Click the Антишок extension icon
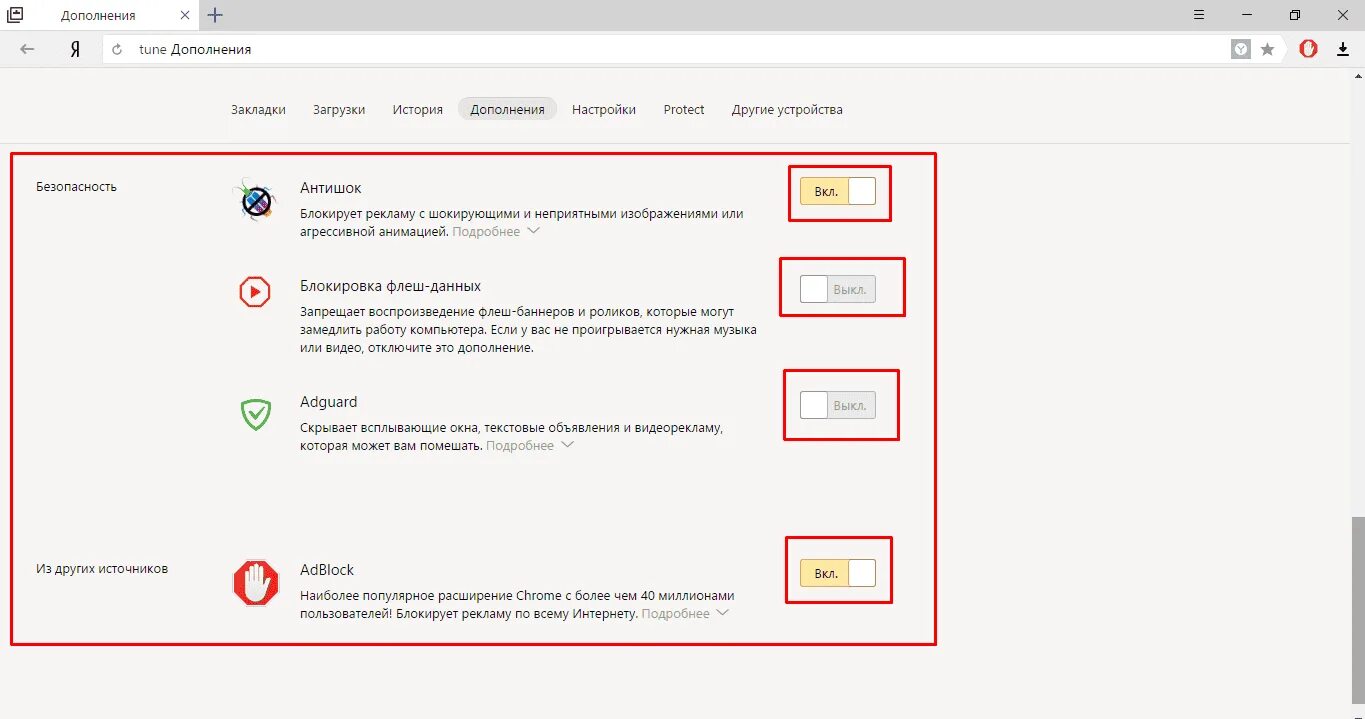Screen dimensions: 1365x719 click(256, 200)
